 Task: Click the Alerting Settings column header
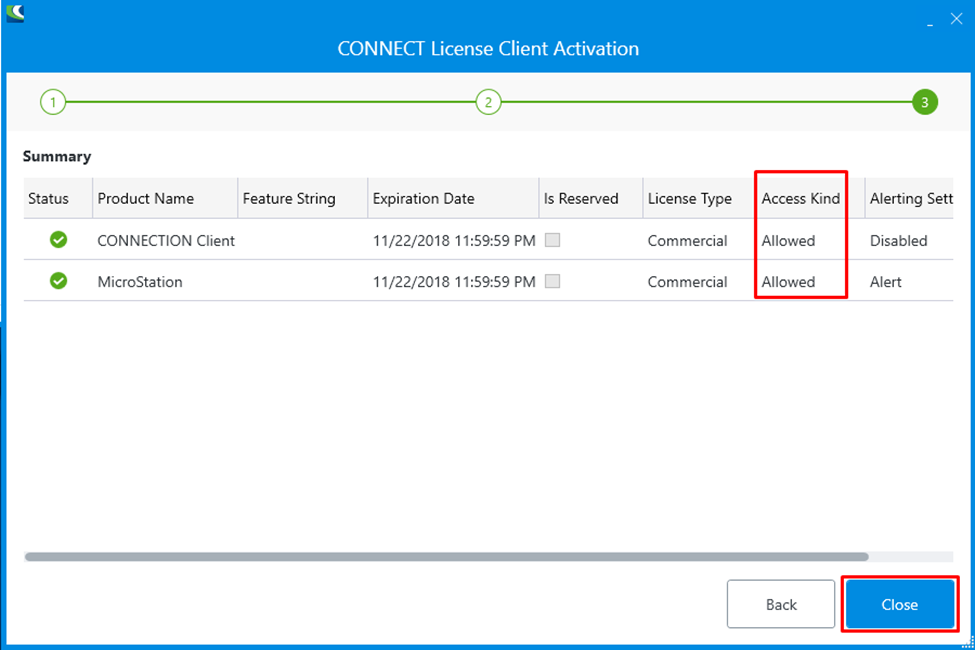[909, 198]
